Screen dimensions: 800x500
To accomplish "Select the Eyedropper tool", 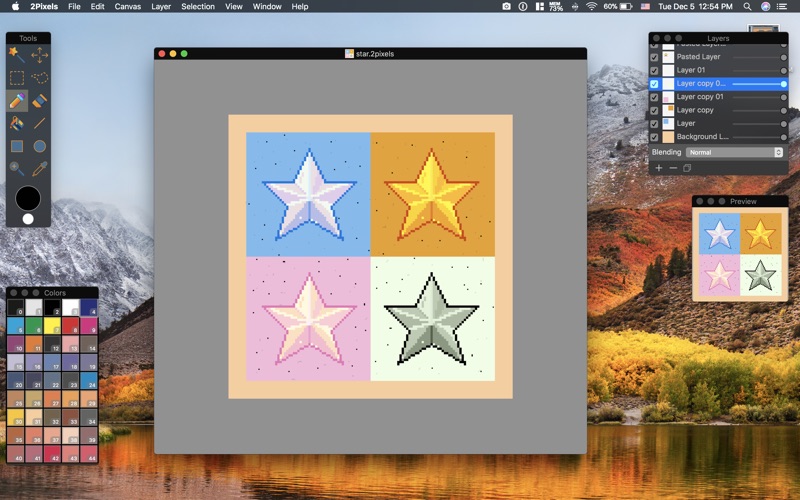I will click(x=39, y=169).
